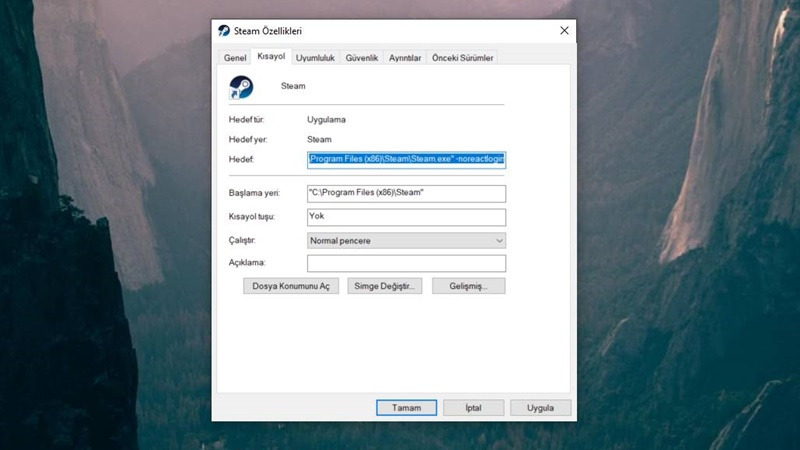Confirm with the Tamam button
Image resolution: width=800 pixels, height=450 pixels.
406,408
